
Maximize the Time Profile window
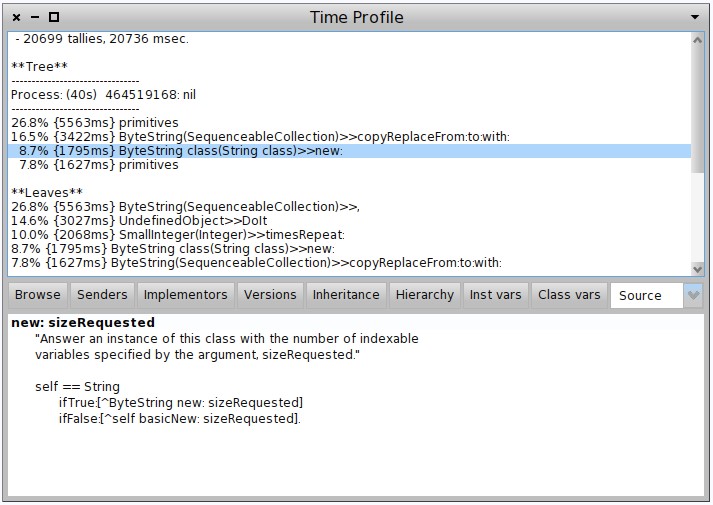click(x=53, y=17)
